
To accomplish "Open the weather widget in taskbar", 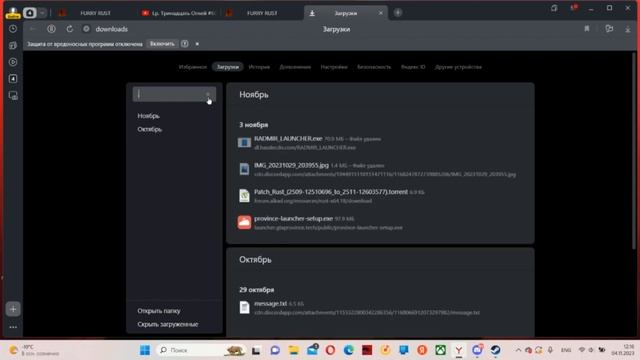I will [x=35, y=350].
